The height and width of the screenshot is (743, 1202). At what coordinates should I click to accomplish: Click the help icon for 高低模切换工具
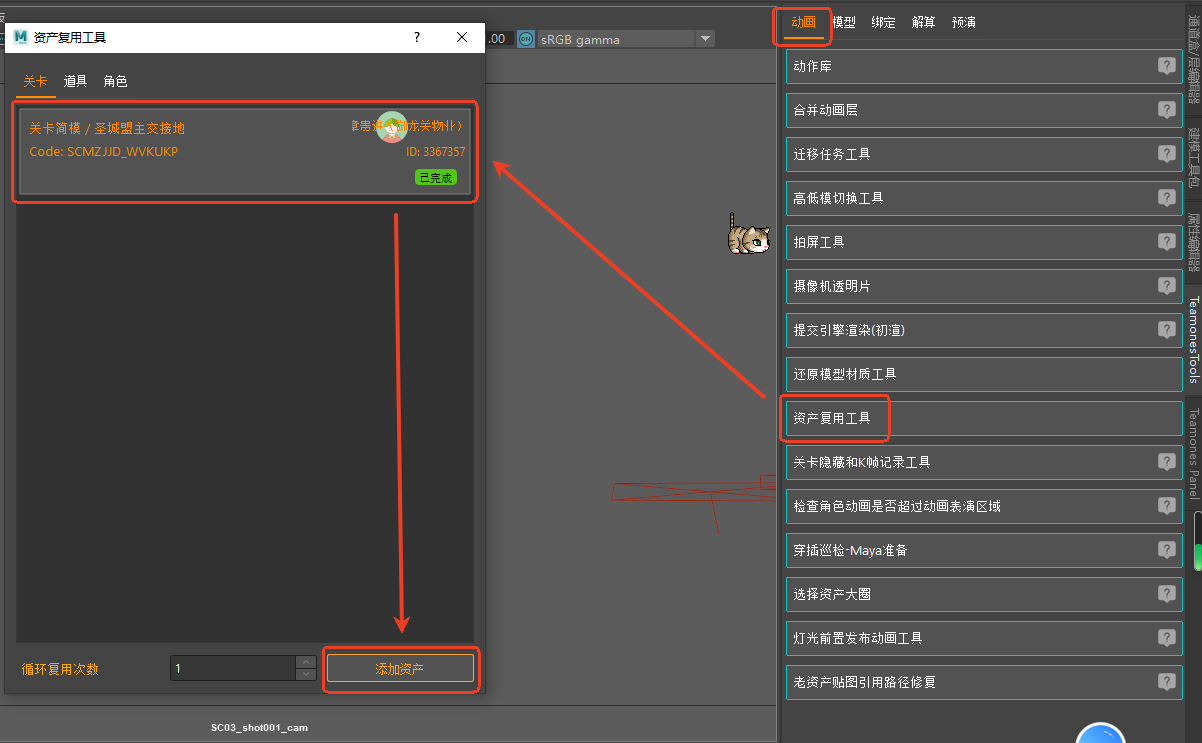(1166, 198)
